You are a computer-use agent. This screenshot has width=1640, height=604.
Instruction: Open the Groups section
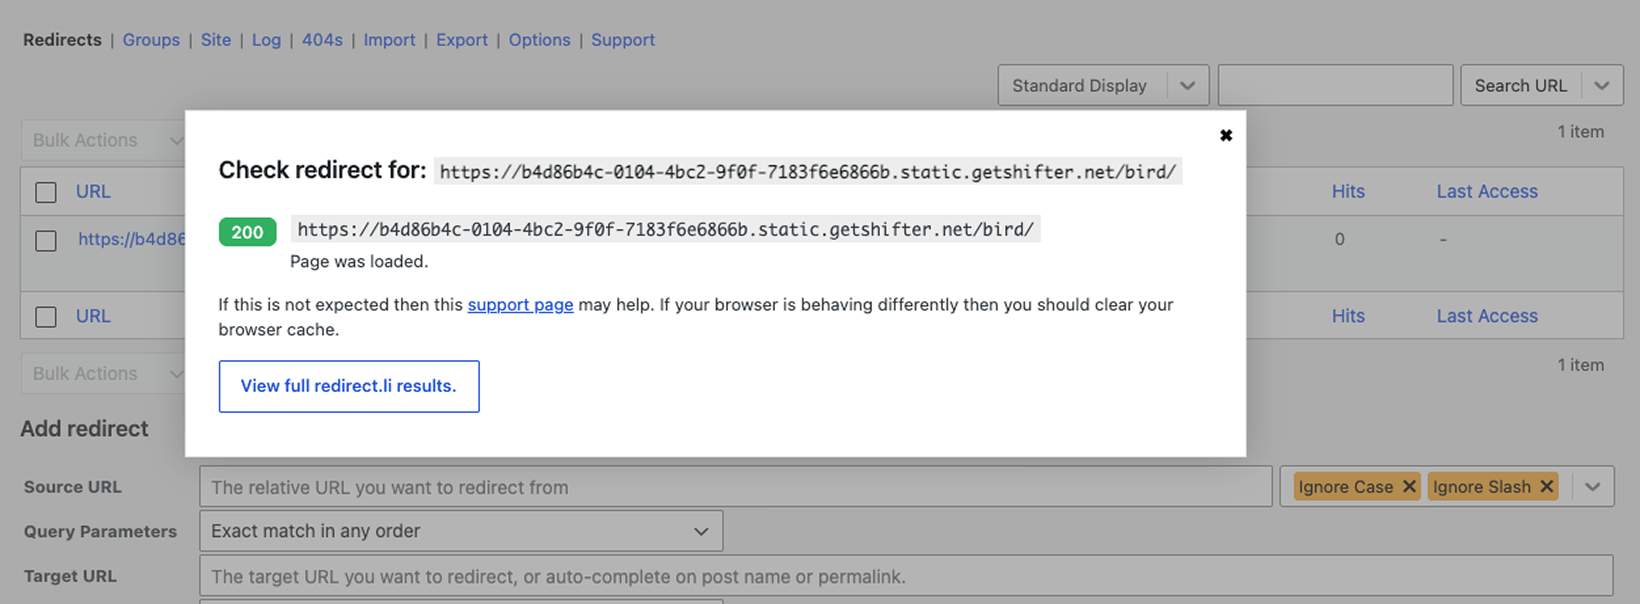coord(151,40)
